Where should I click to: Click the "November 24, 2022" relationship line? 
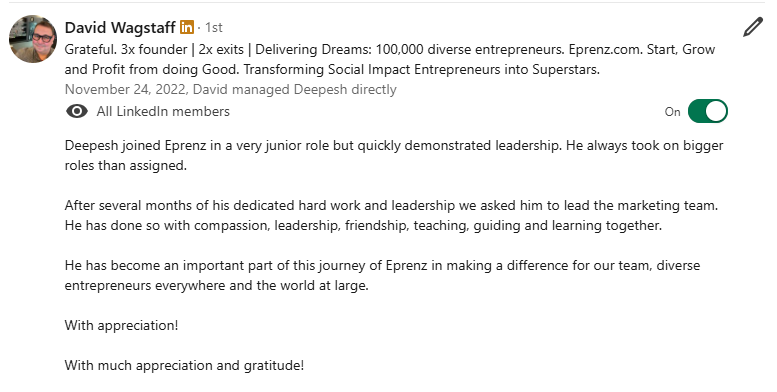(x=230, y=90)
